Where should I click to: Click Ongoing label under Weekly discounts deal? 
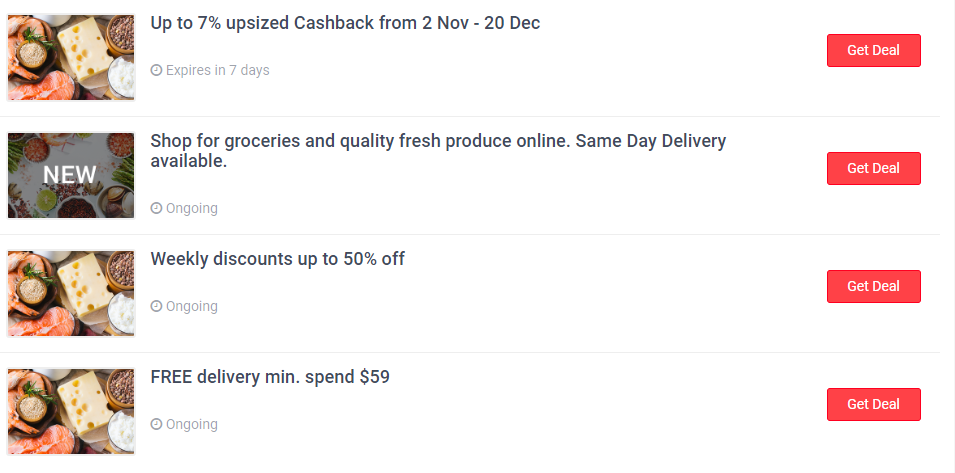pyautogui.click(x=191, y=306)
